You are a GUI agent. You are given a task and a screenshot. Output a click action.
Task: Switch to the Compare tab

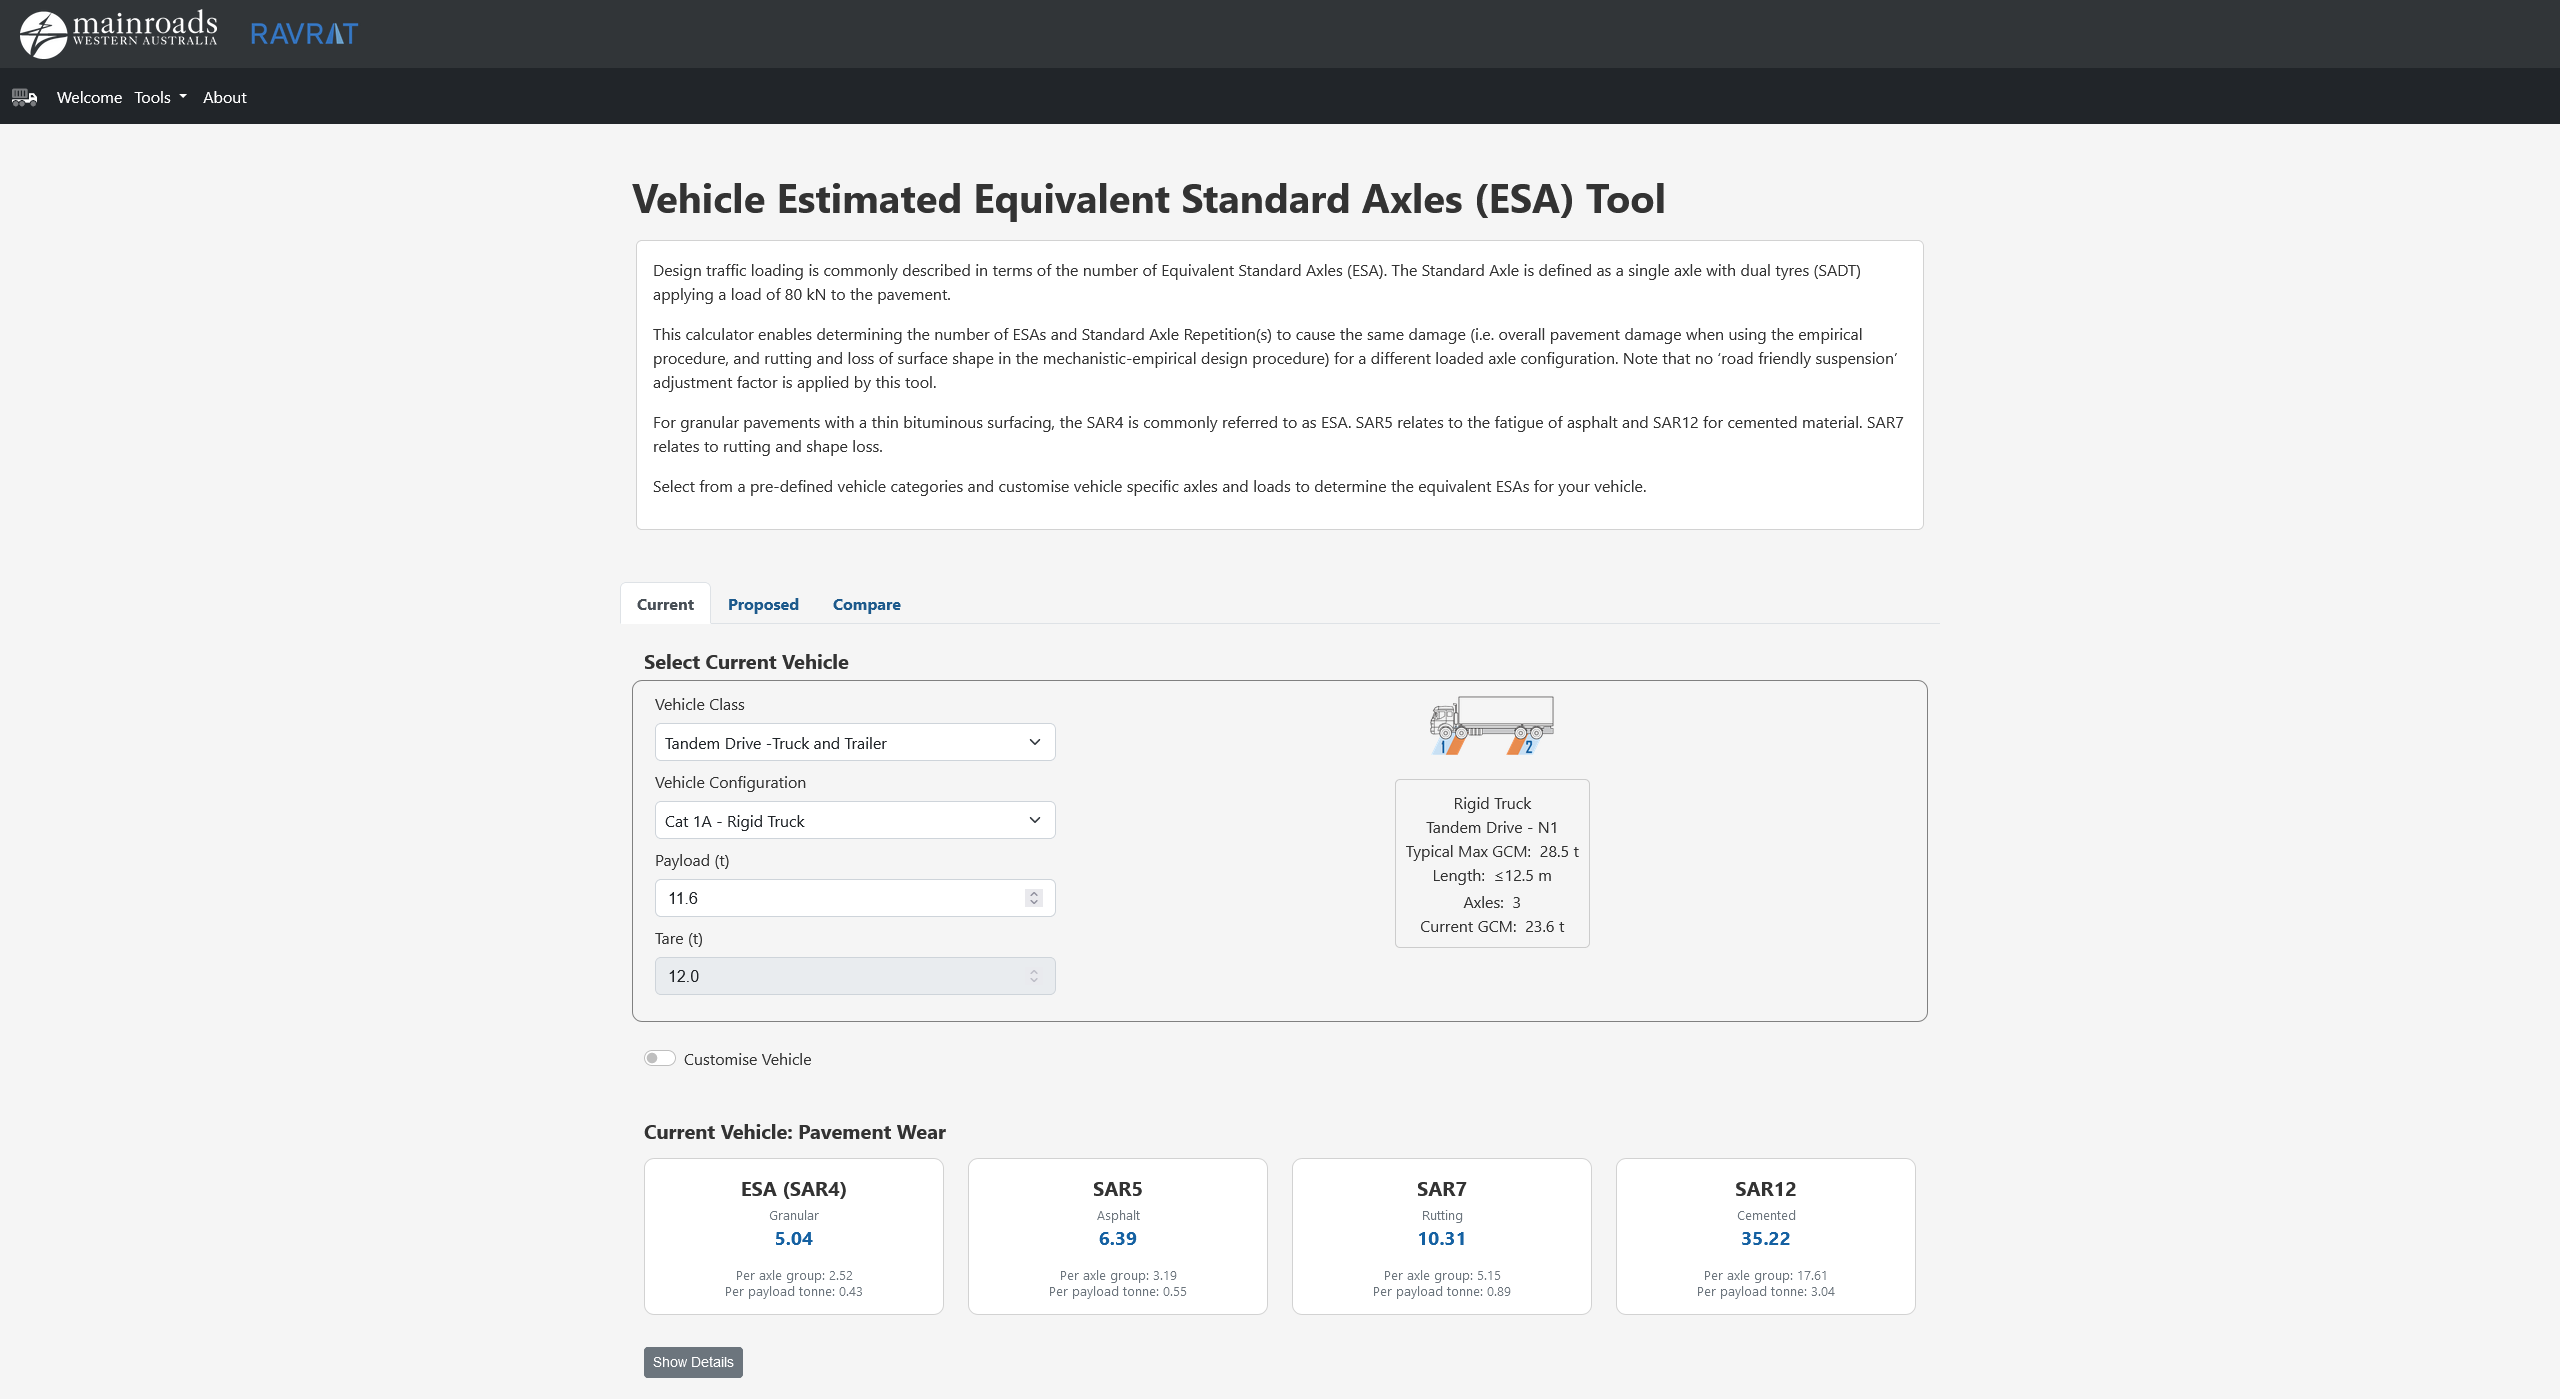pyautogui.click(x=866, y=604)
